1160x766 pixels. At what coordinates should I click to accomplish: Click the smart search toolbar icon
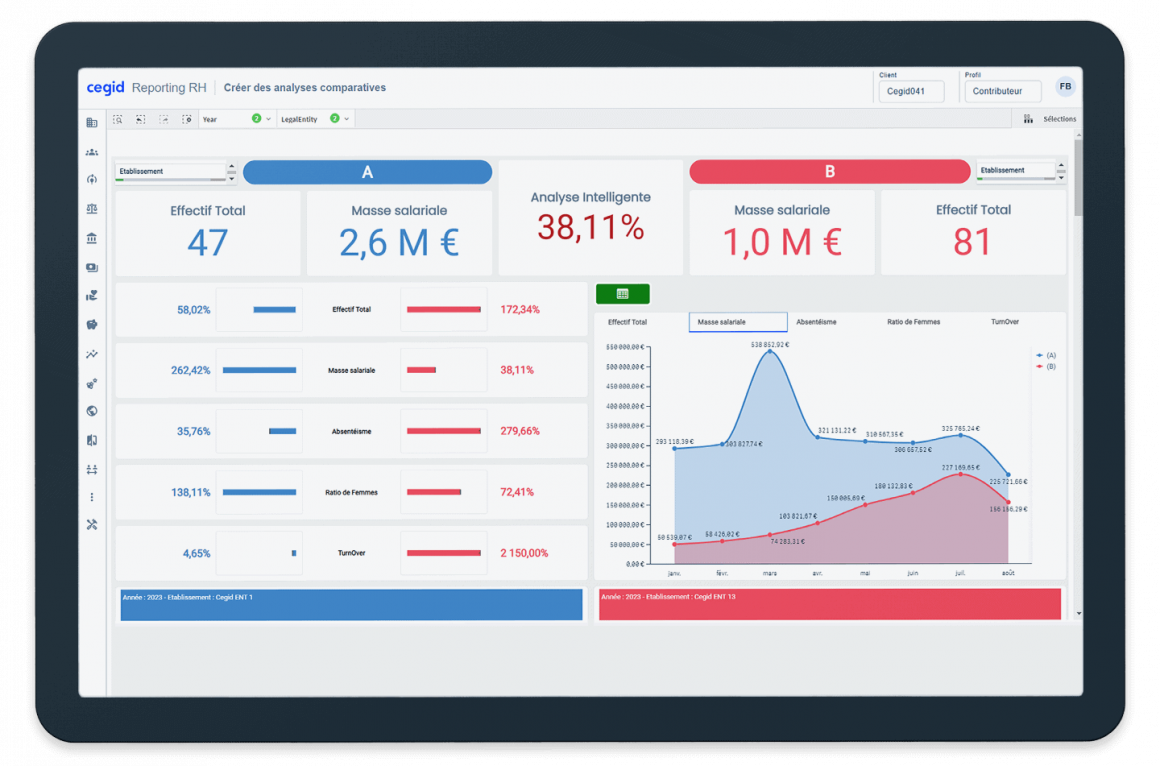pos(118,119)
